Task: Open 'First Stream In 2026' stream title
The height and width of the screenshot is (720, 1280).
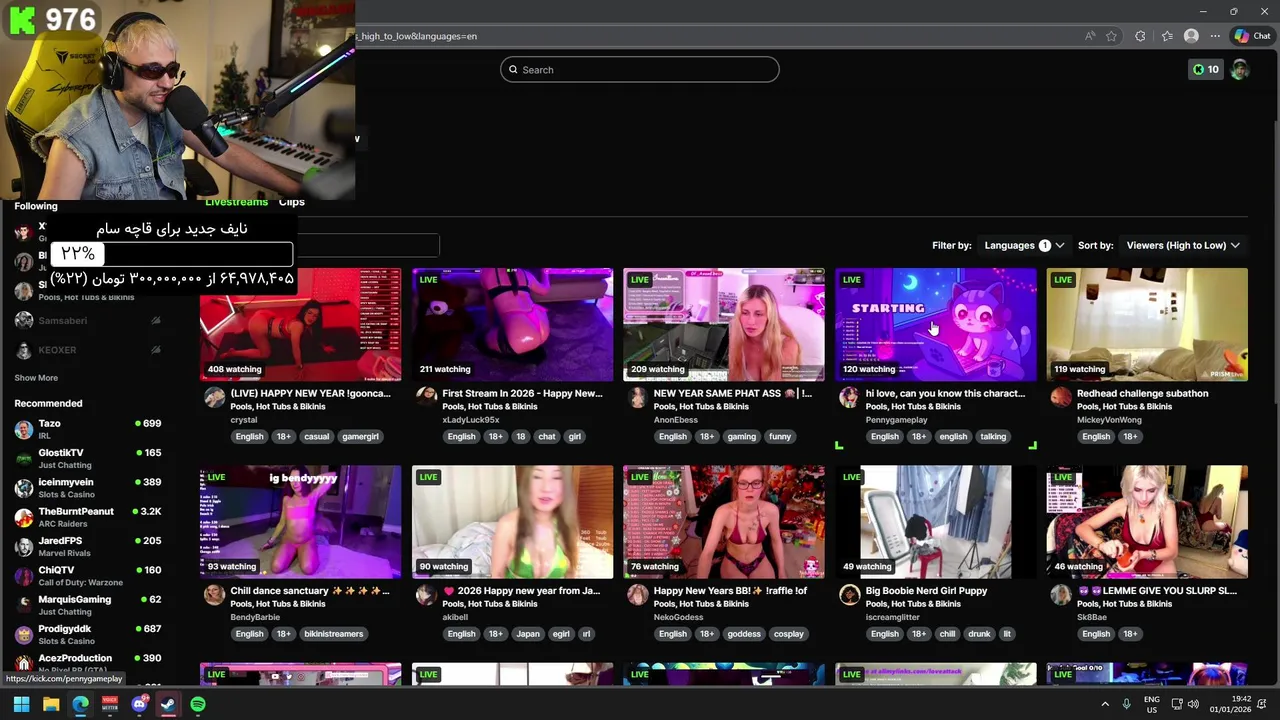Action: tap(522, 393)
